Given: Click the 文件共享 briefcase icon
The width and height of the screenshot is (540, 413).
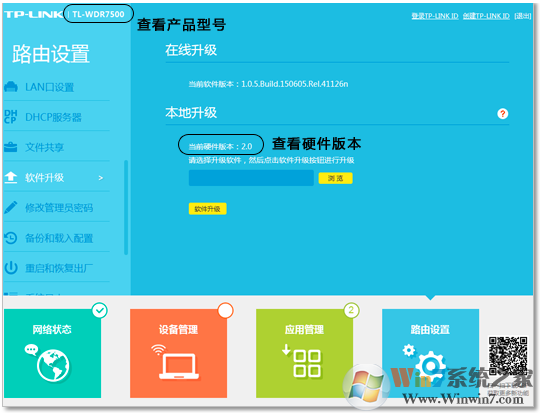Looking at the screenshot, I should point(11,147).
